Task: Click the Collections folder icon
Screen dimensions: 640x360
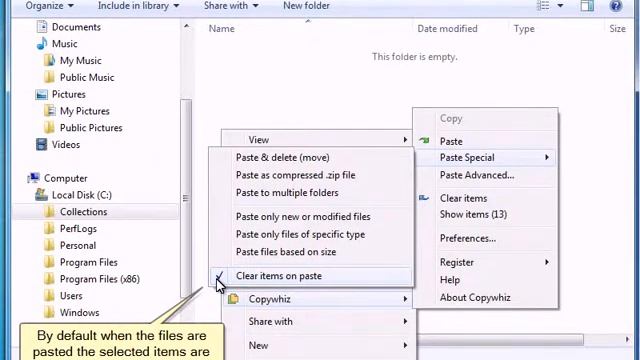Action: coord(49,211)
